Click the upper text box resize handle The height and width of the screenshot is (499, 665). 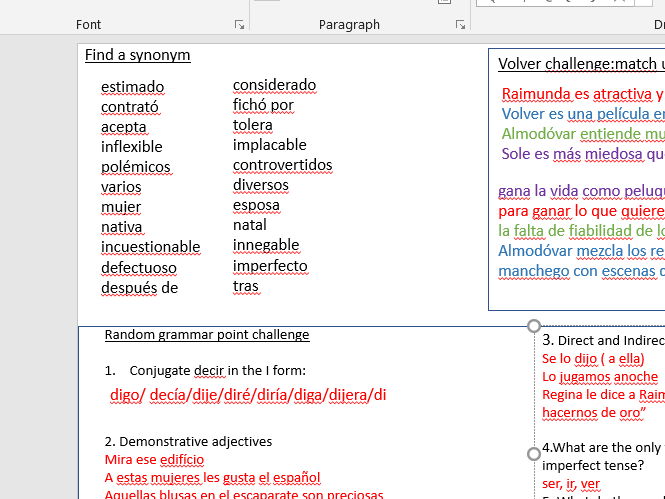pos(534,326)
